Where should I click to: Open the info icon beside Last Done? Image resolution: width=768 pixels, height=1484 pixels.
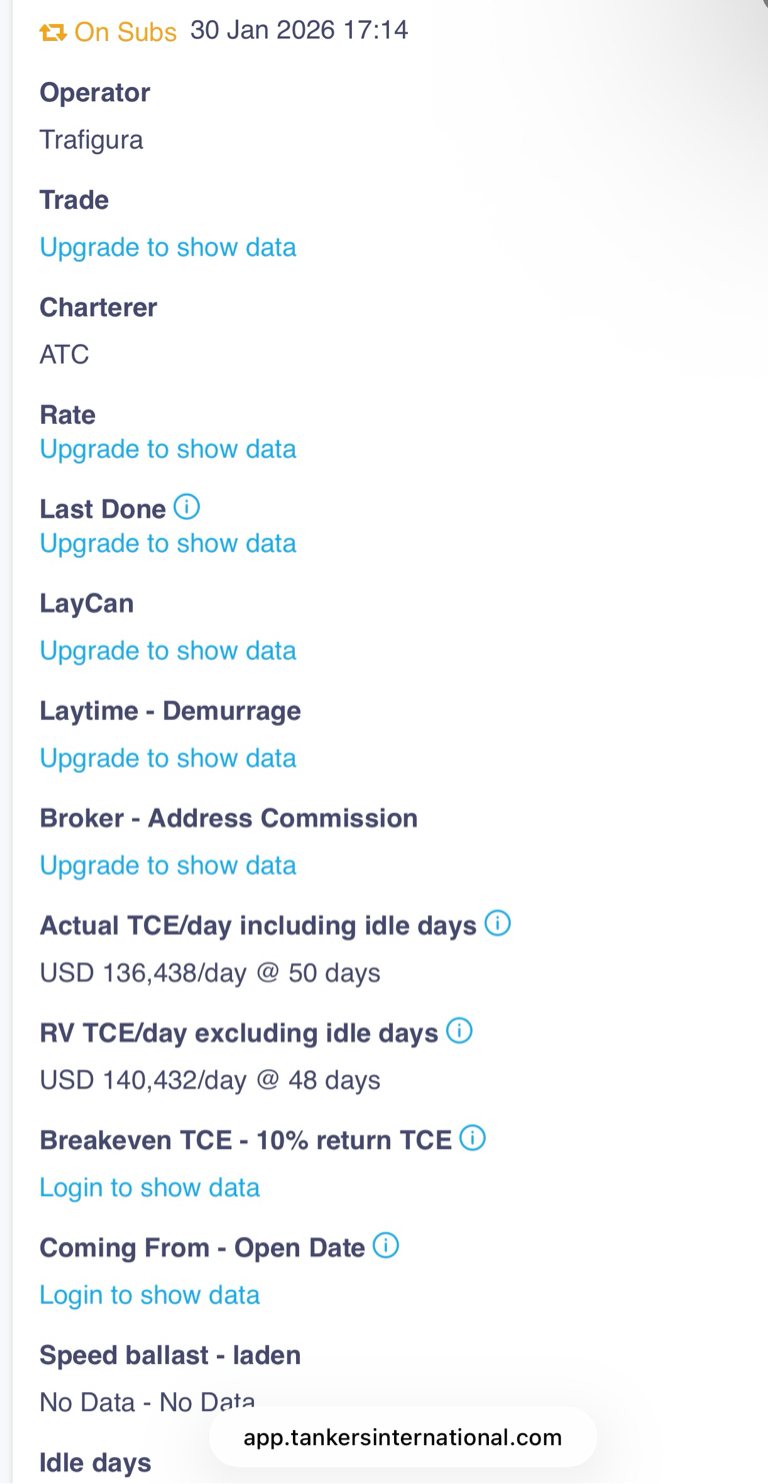tap(187, 508)
